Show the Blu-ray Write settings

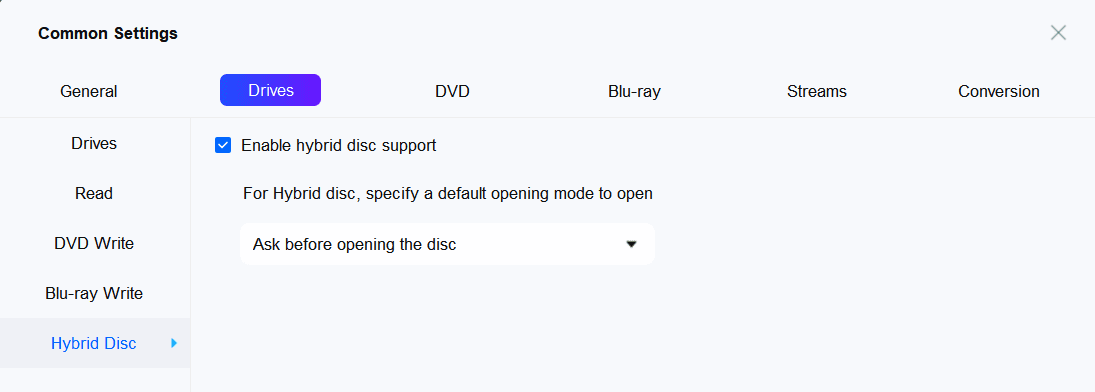click(x=94, y=293)
